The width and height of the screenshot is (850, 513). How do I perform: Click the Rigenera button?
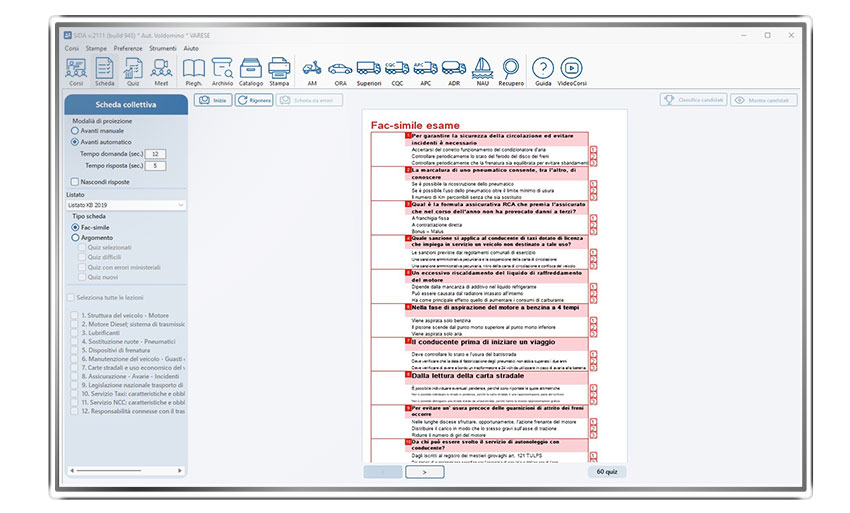point(255,100)
